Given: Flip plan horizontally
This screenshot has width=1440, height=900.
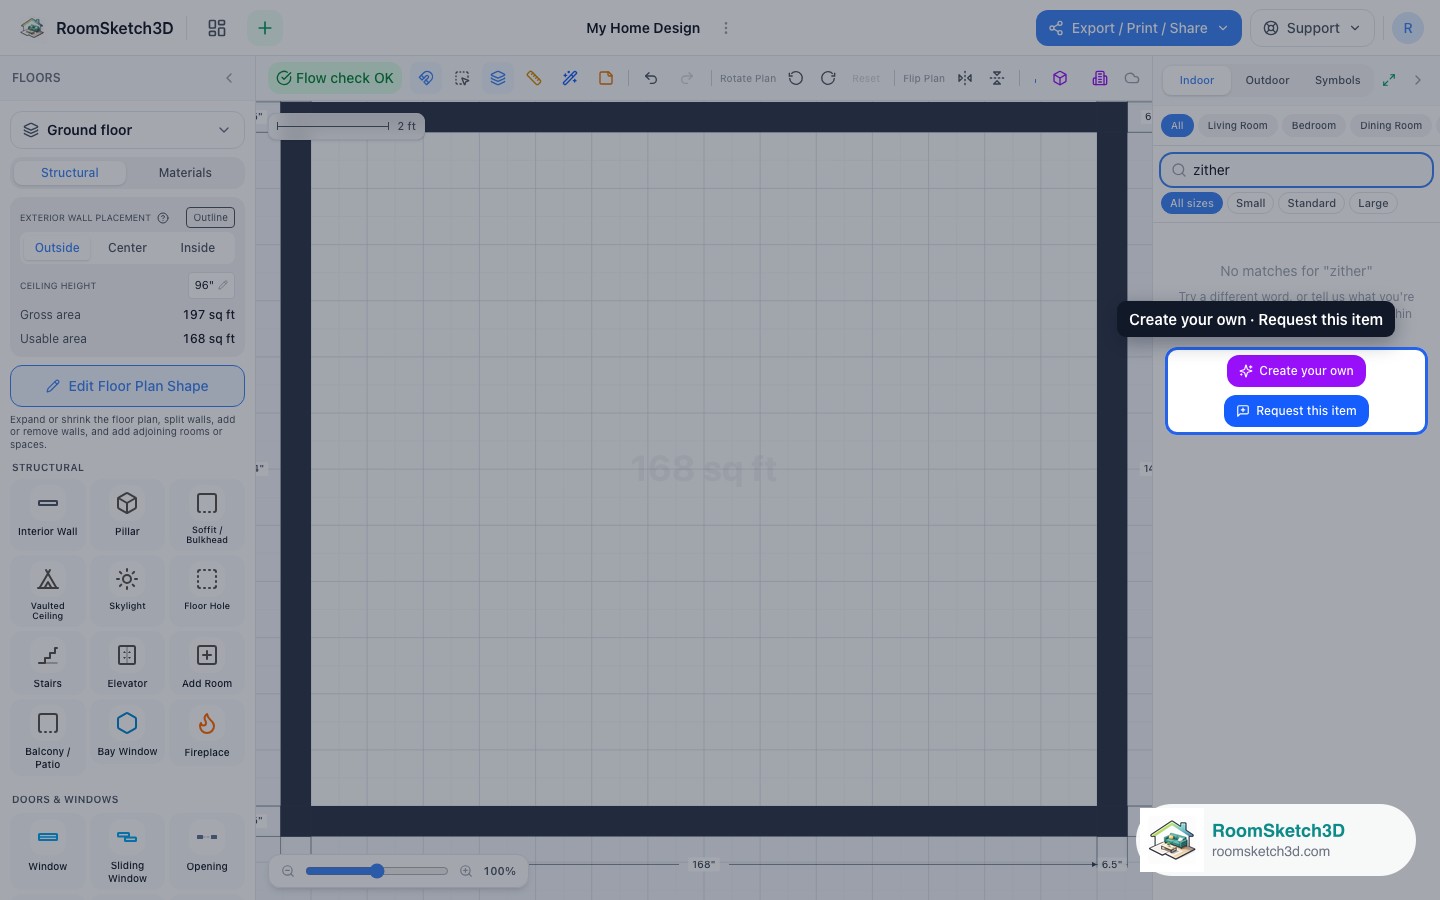Looking at the screenshot, I should (965, 78).
